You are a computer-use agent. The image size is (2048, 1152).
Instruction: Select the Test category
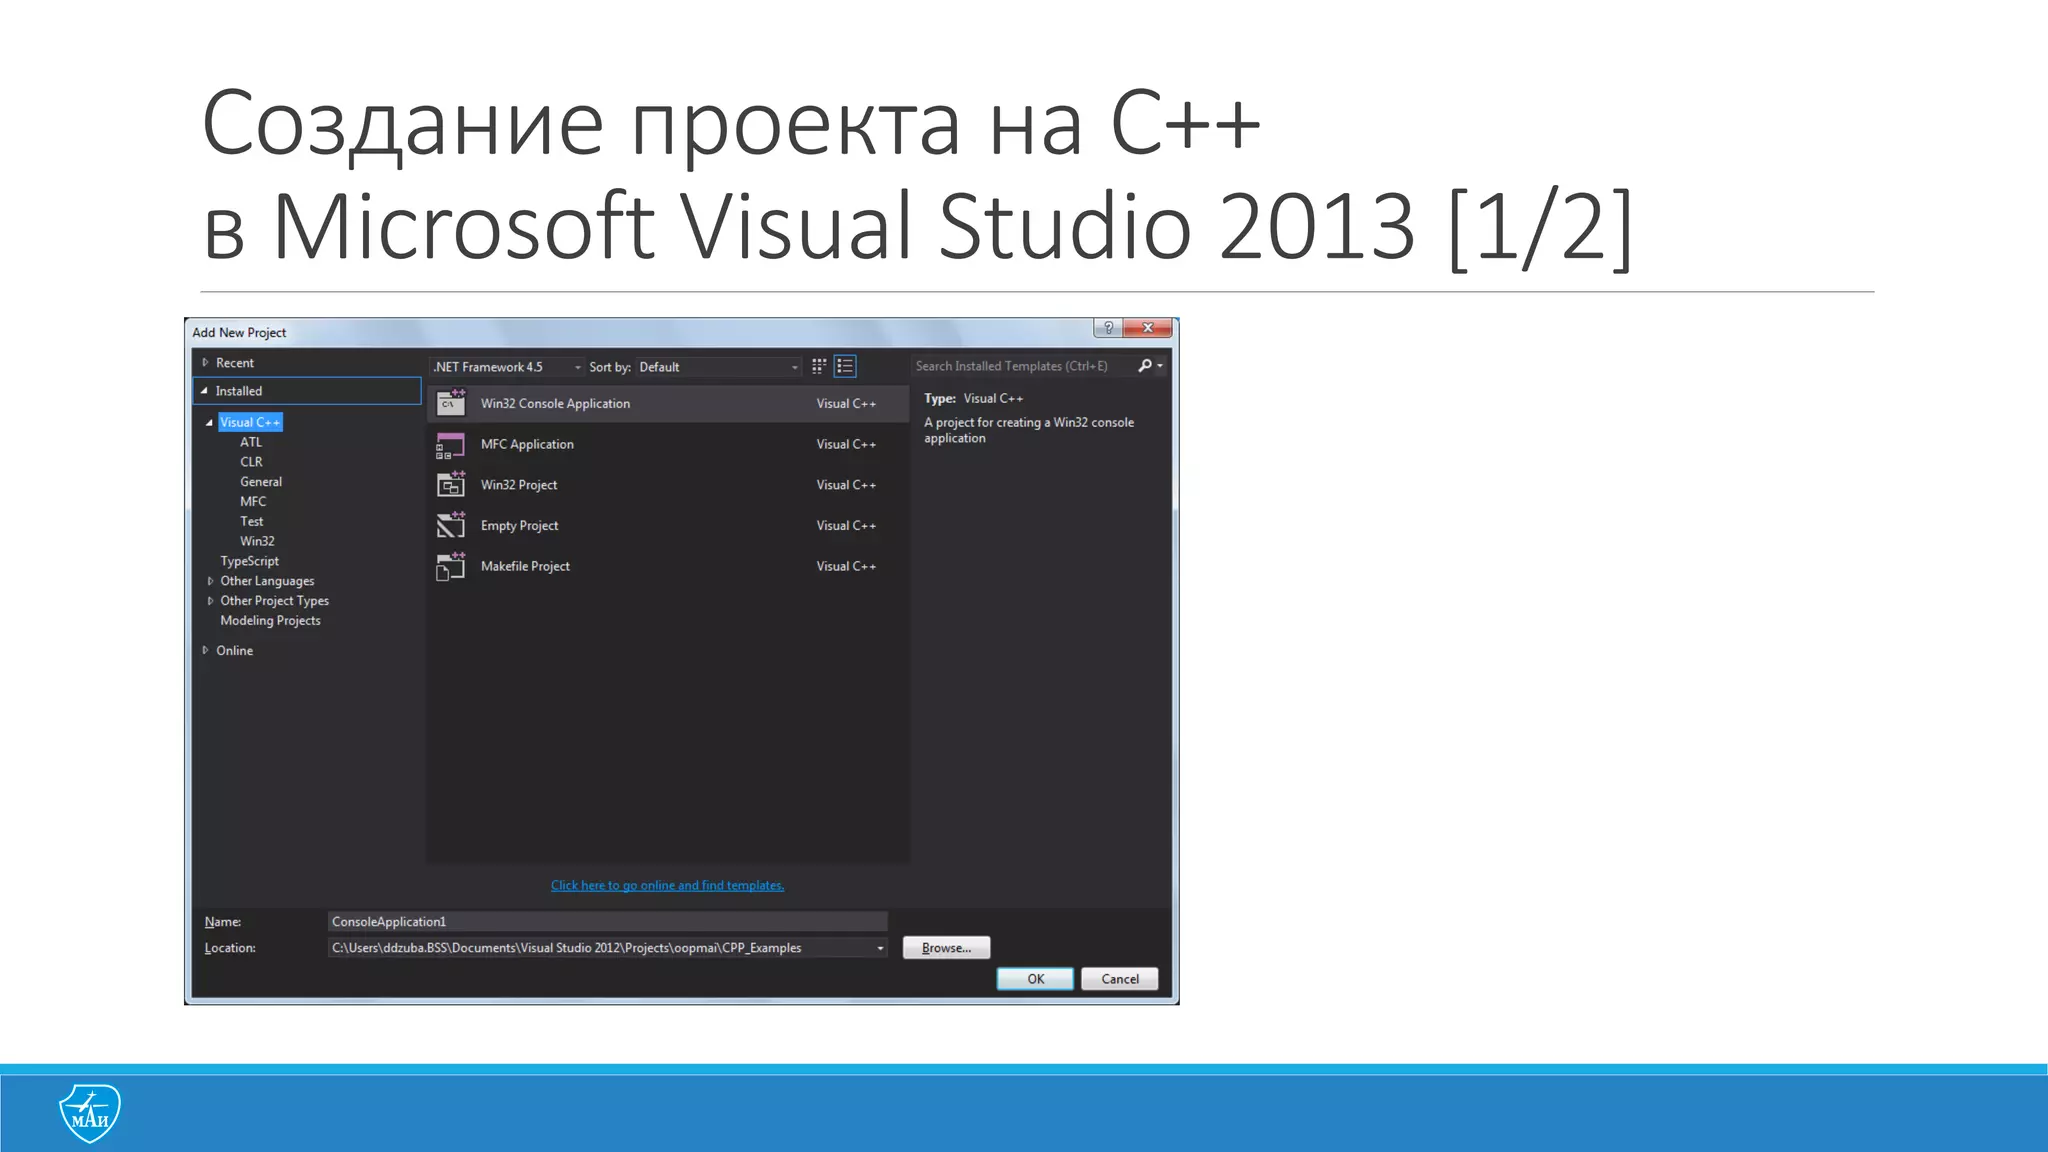pos(252,522)
